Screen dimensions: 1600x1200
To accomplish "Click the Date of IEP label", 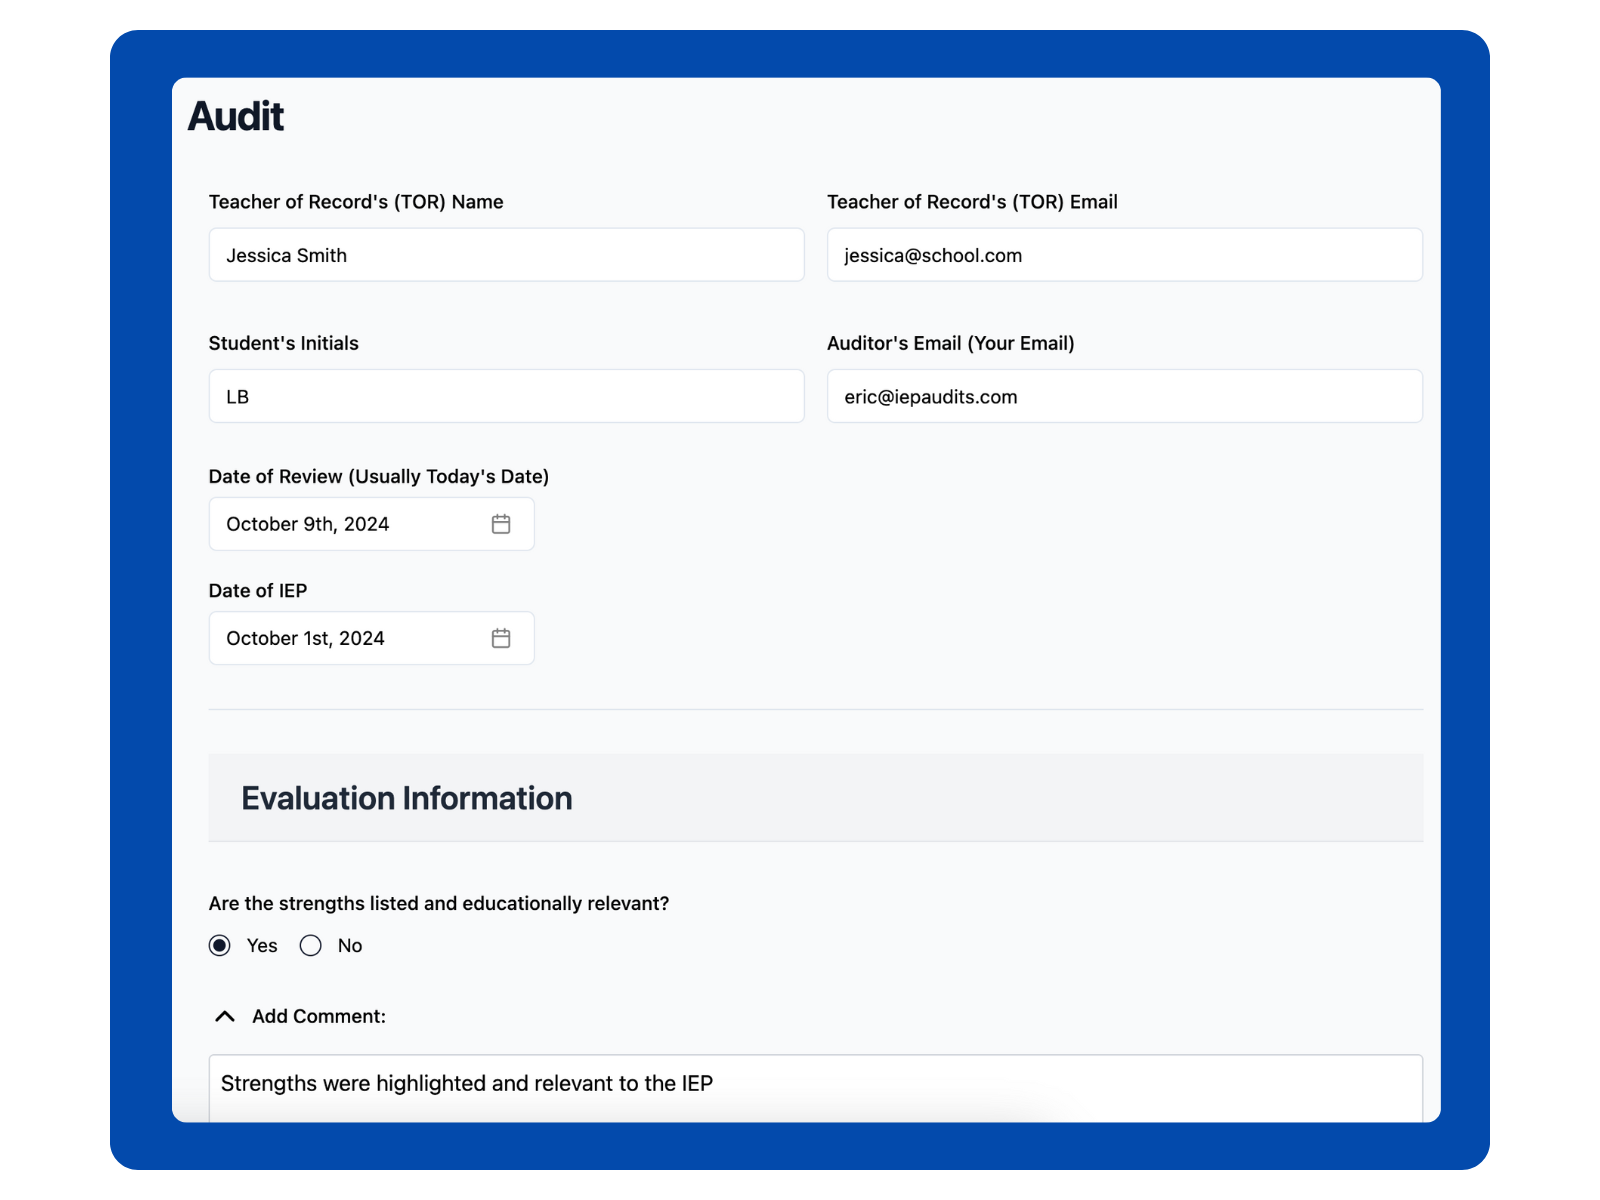I will (258, 591).
